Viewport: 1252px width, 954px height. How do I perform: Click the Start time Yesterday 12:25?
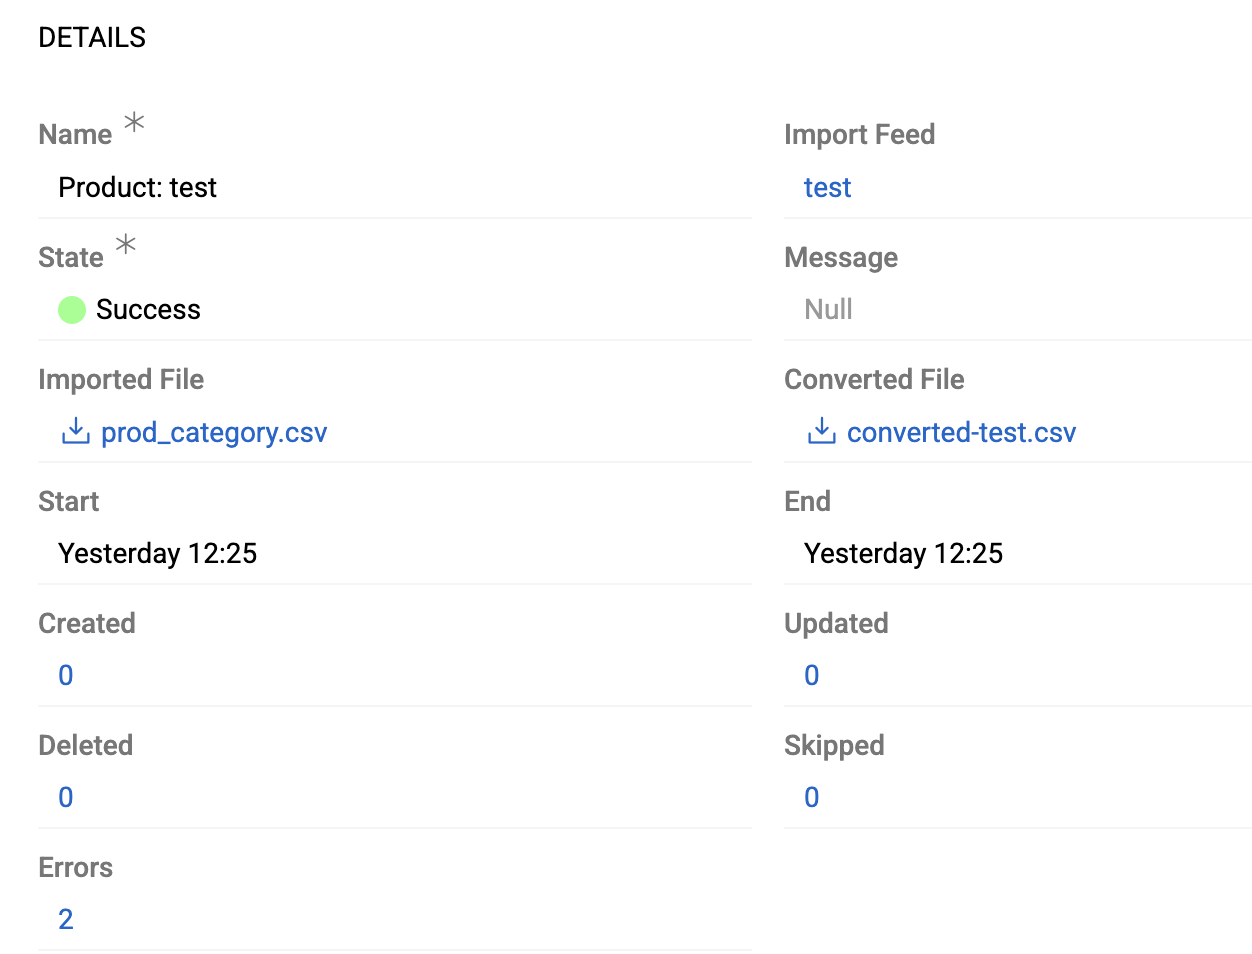(x=157, y=553)
